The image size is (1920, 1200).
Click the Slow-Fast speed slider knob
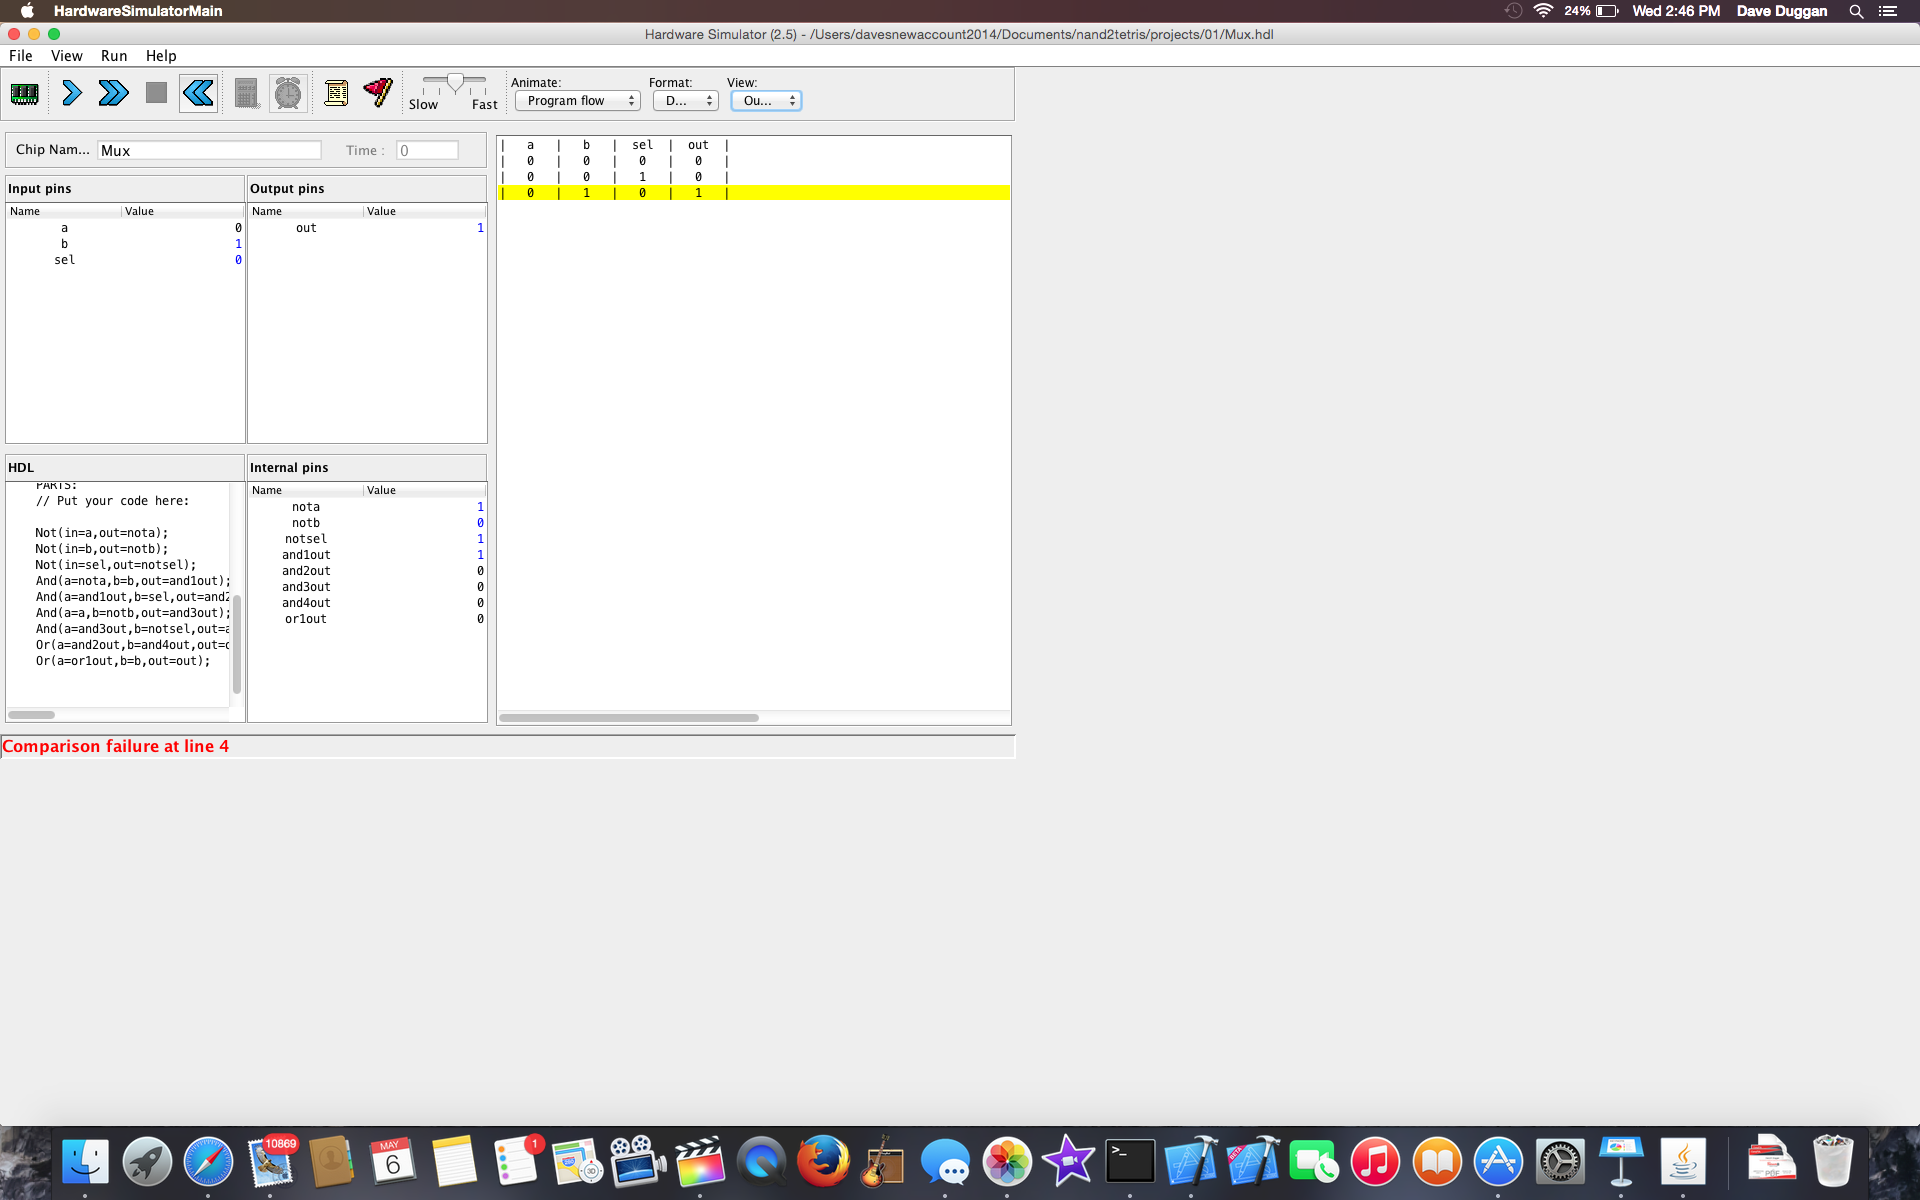455,82
